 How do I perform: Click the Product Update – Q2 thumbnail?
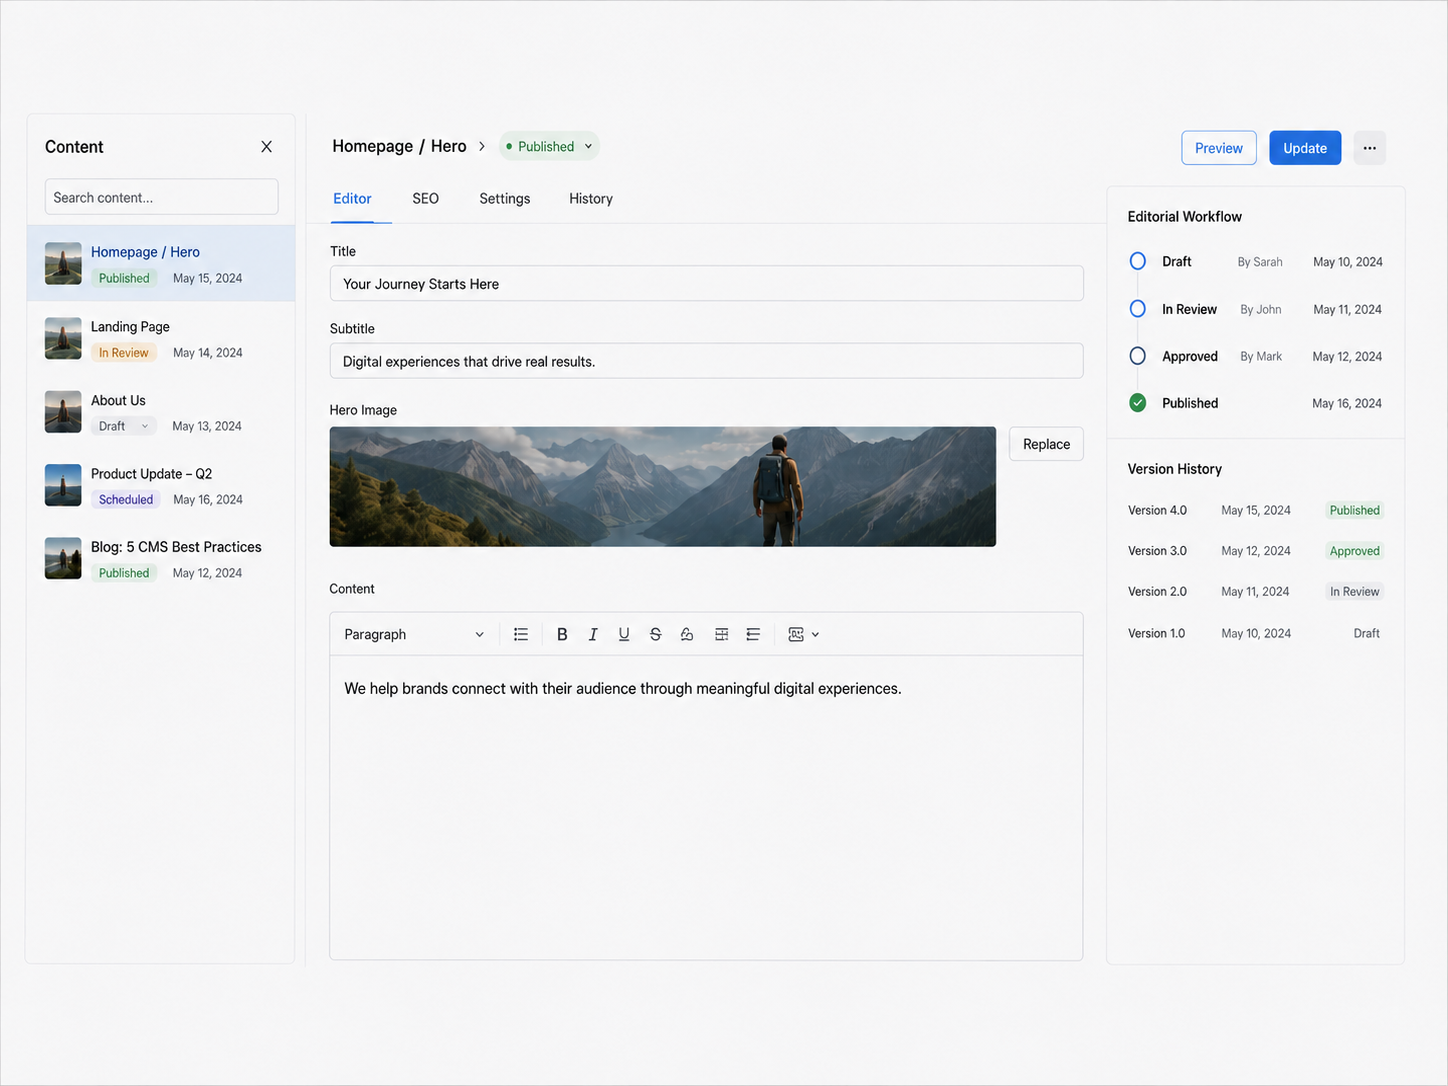click(x=63, y=485)
